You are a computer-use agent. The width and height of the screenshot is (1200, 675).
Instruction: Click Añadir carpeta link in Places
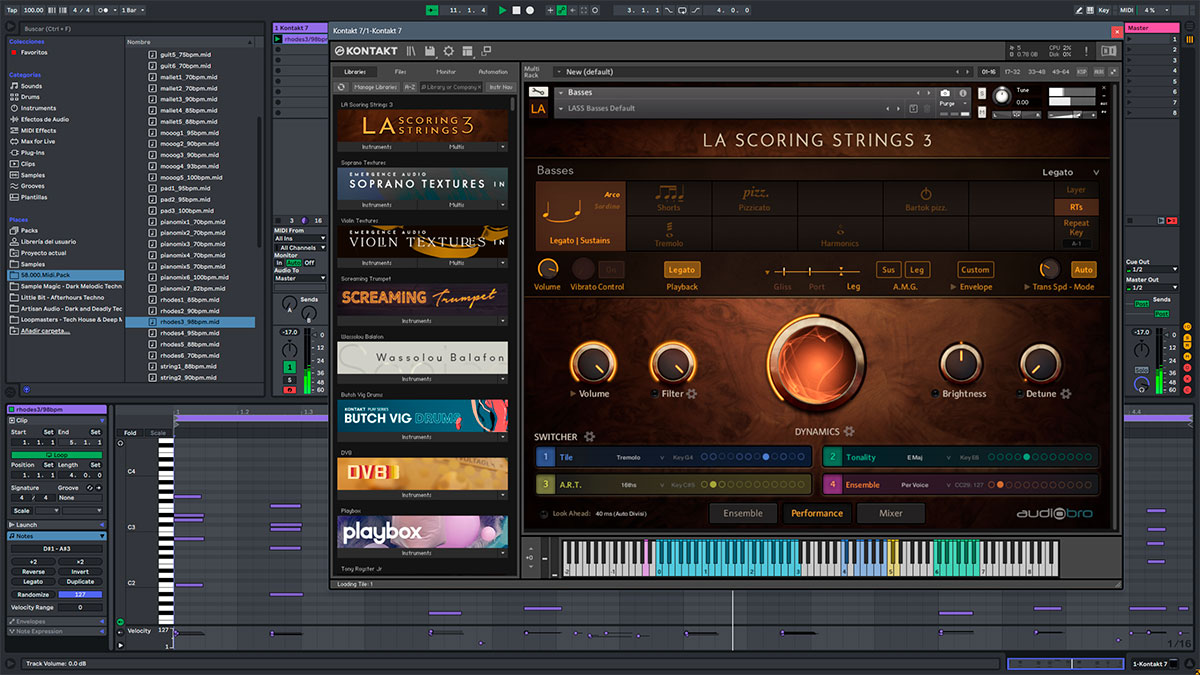coord(46,330)
